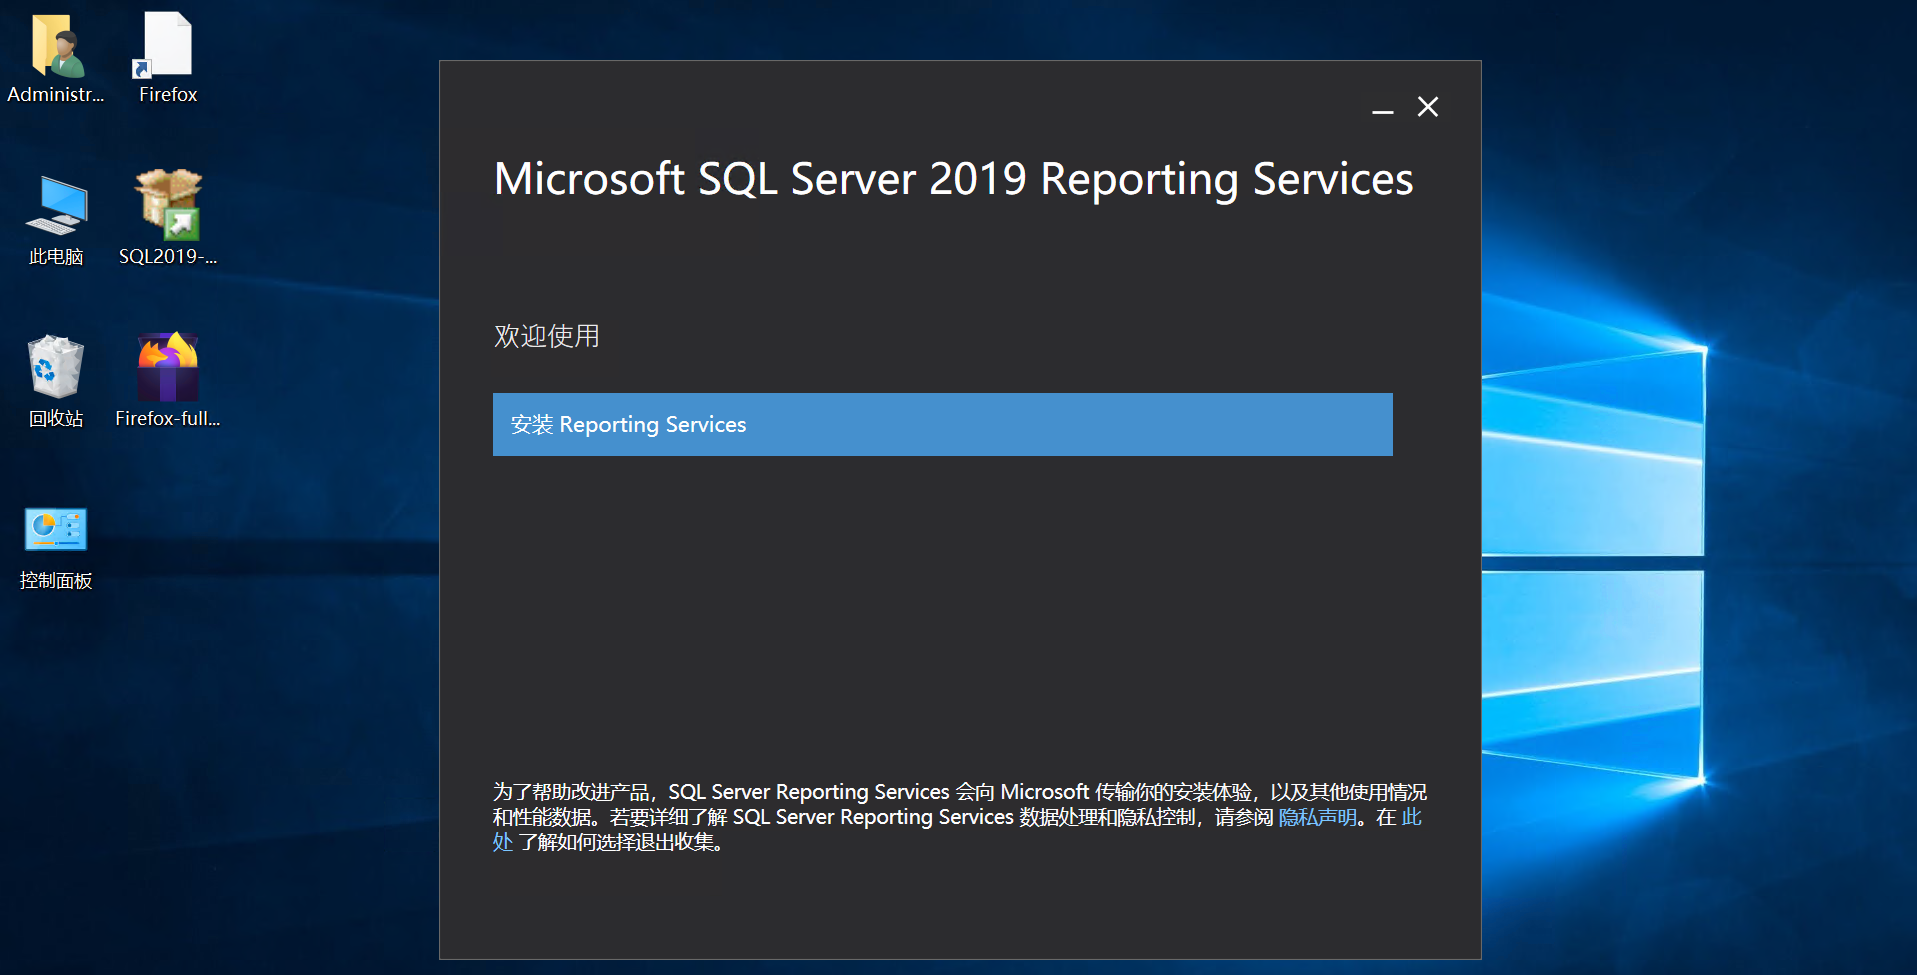Open the 隐私声明 privacy statement link
Screen dimensions: 1917x975
tap(1317, 817)
